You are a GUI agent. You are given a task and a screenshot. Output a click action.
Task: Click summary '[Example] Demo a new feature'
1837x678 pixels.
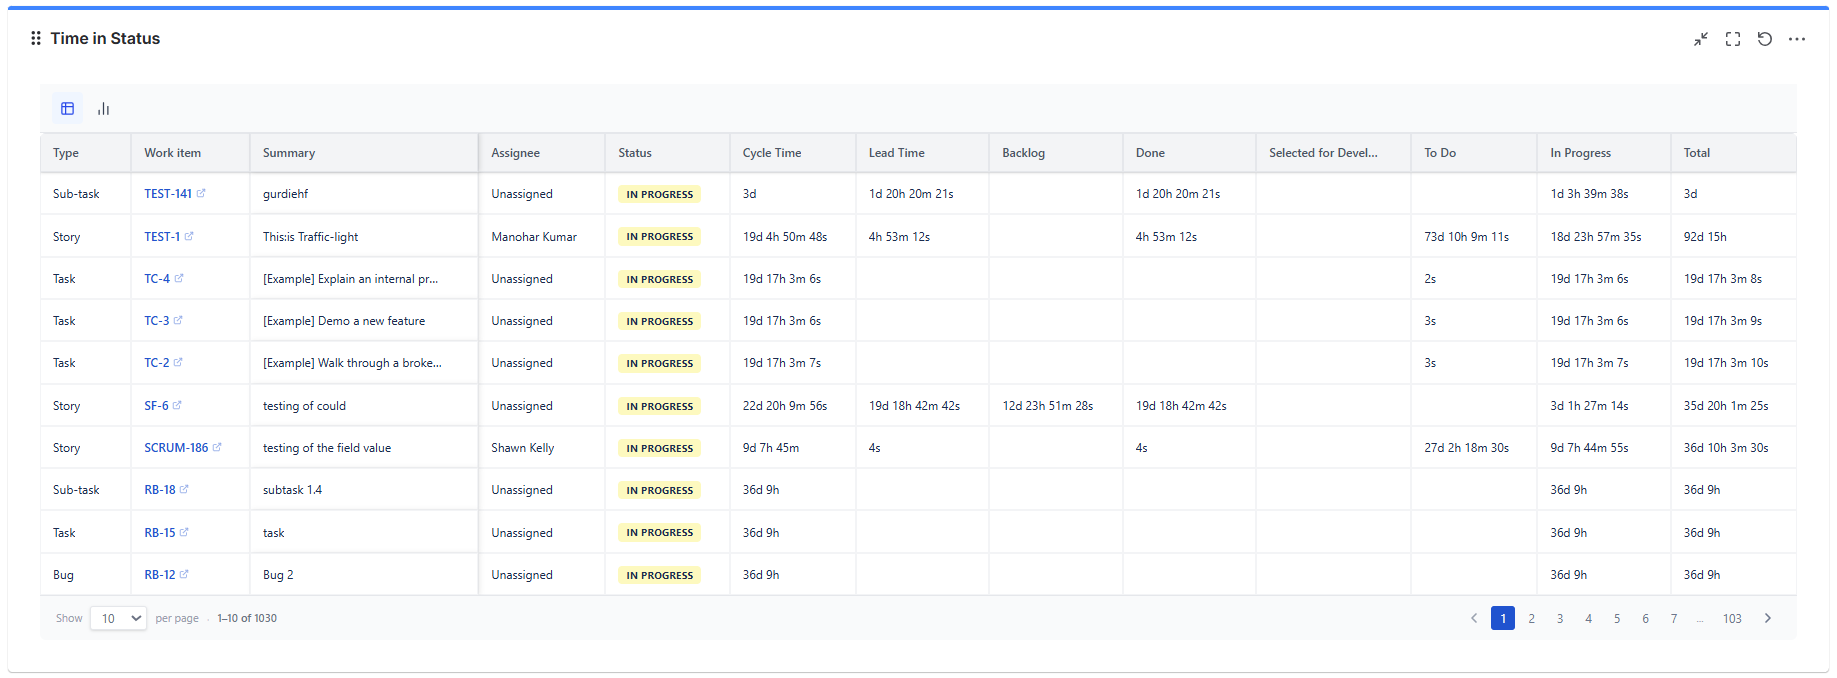click(344, 321)
